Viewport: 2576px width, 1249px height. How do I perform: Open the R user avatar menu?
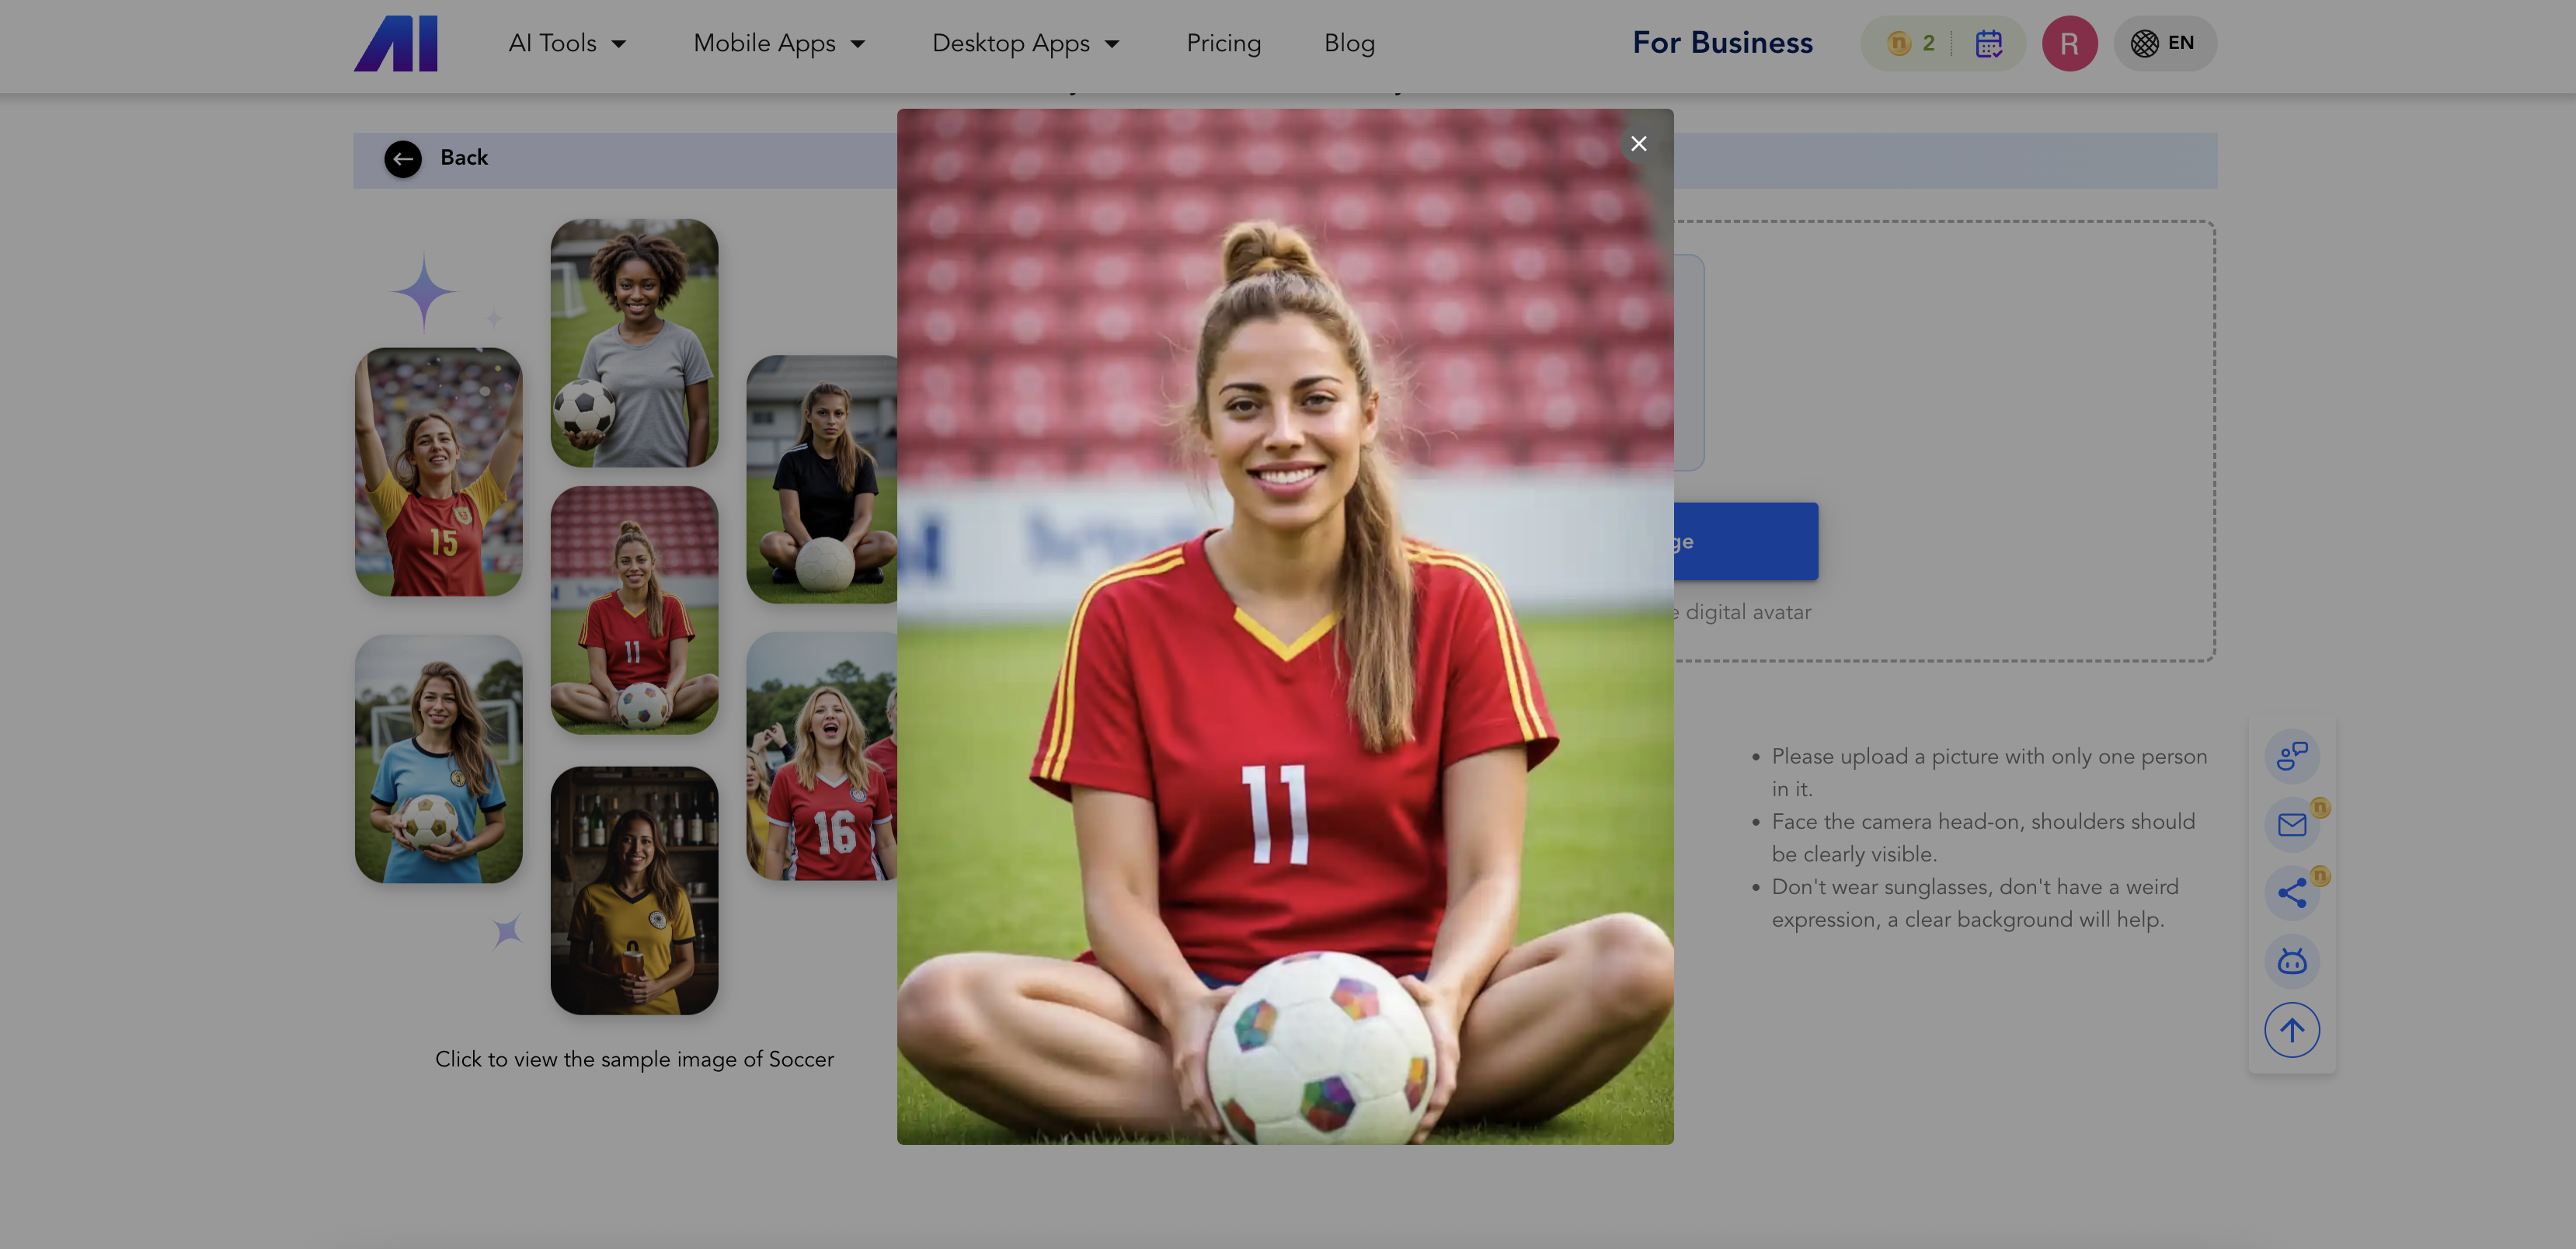coord(2069,43)
